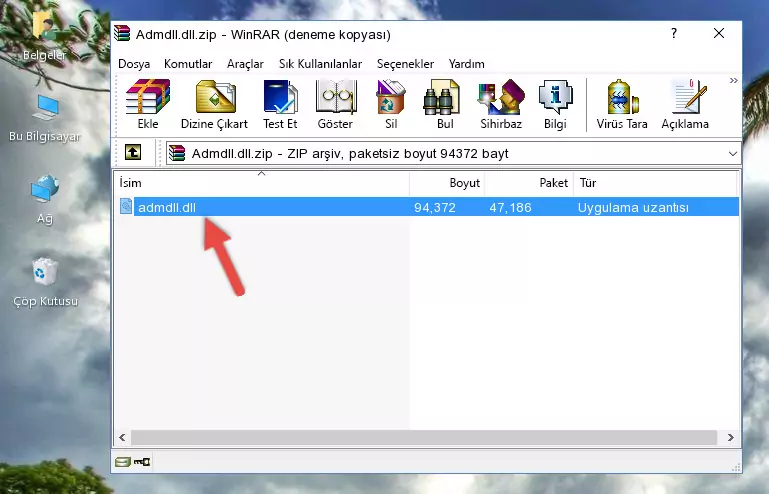The width and height of the screenshot is (769, 494).
Task: Open the Göster viewer icon
Action: coord(335,104)
